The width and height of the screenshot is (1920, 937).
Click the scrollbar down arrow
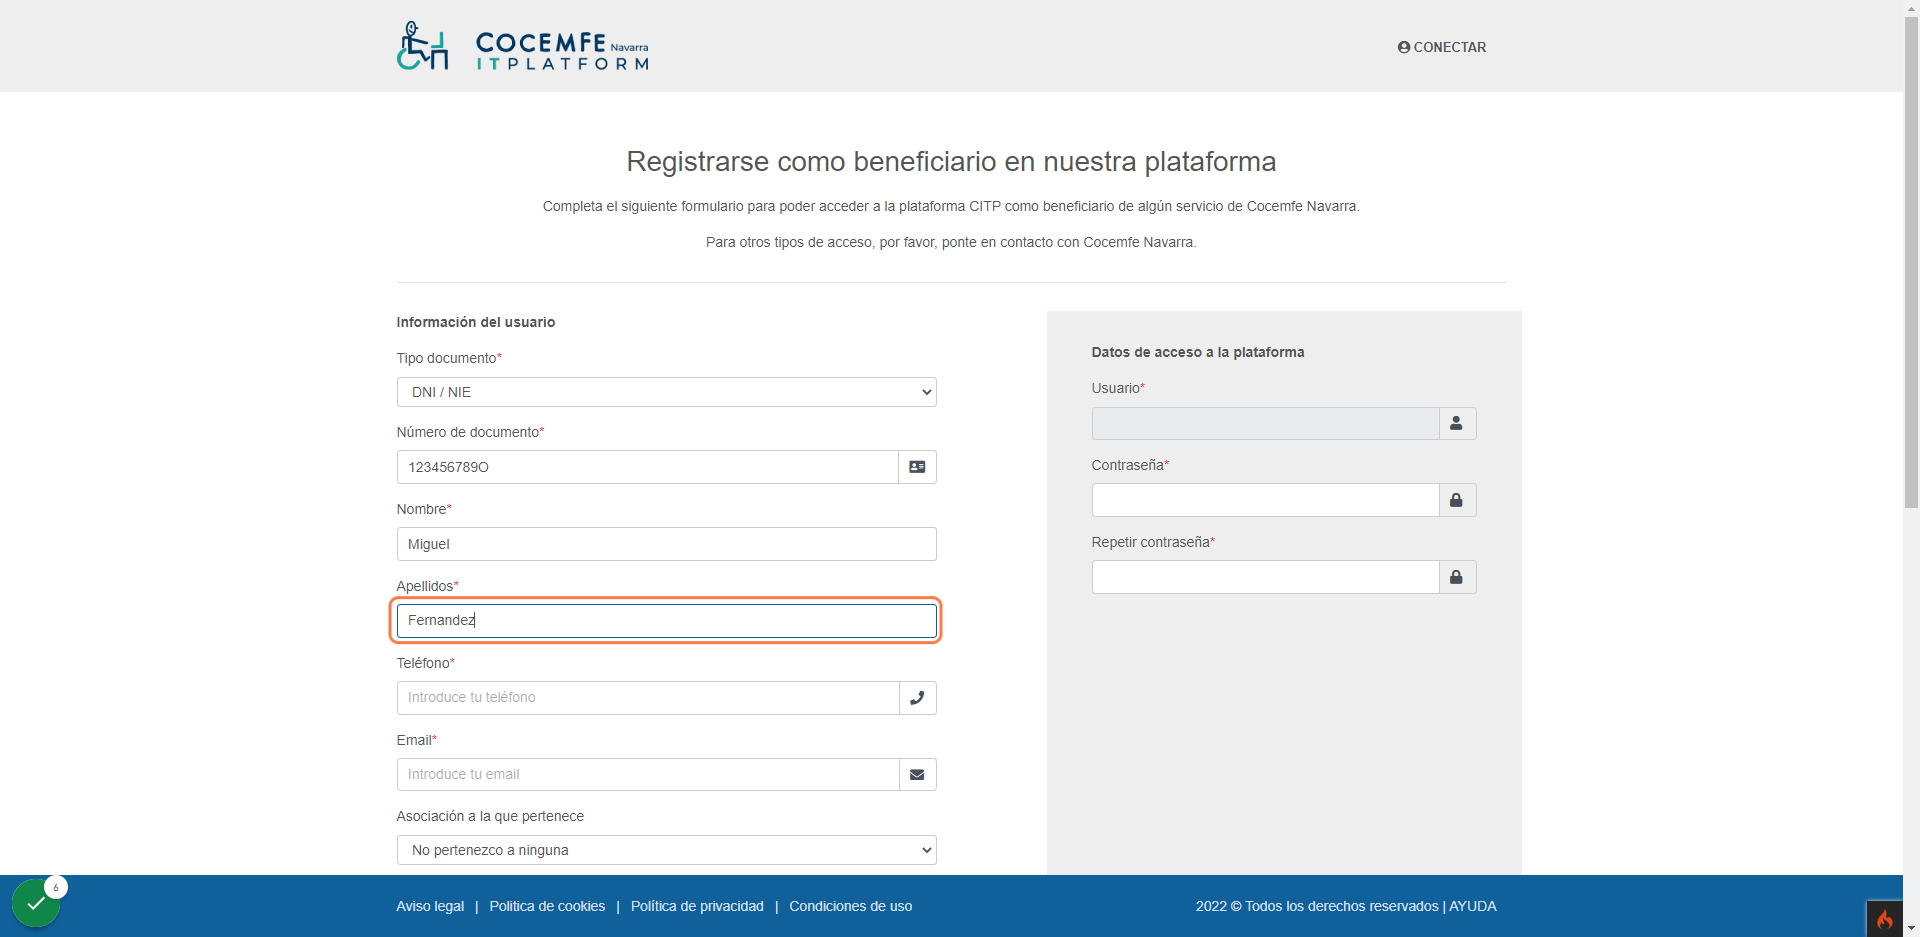1911,928
